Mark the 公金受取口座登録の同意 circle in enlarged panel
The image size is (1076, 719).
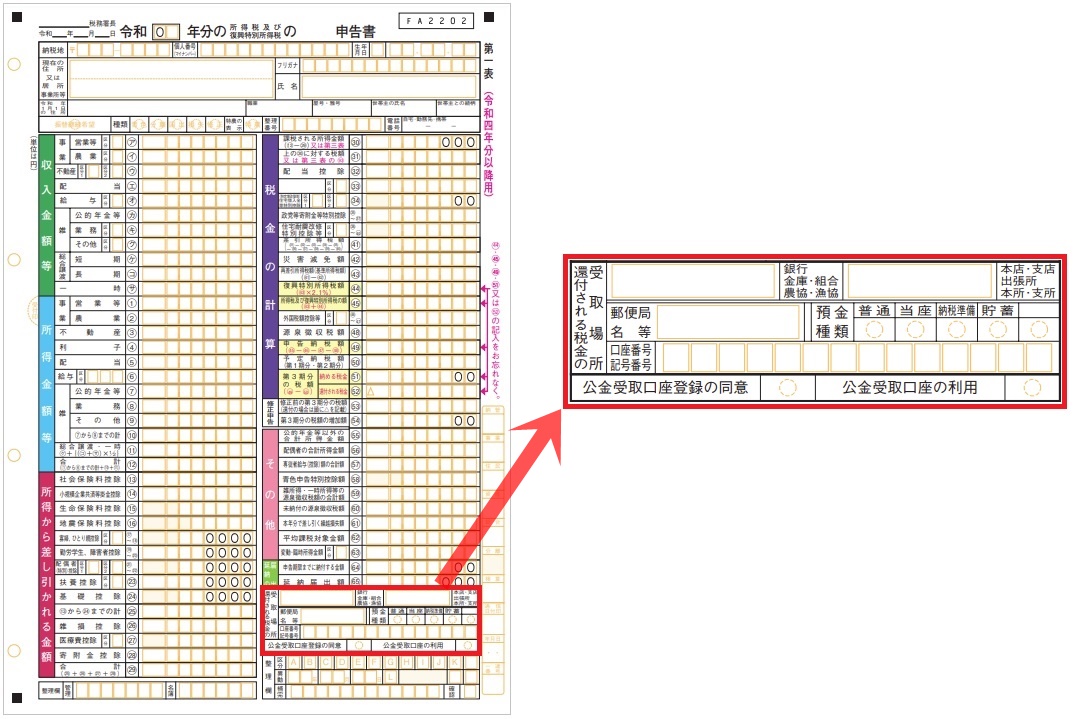pyautogui.click(x=788, y=388)
